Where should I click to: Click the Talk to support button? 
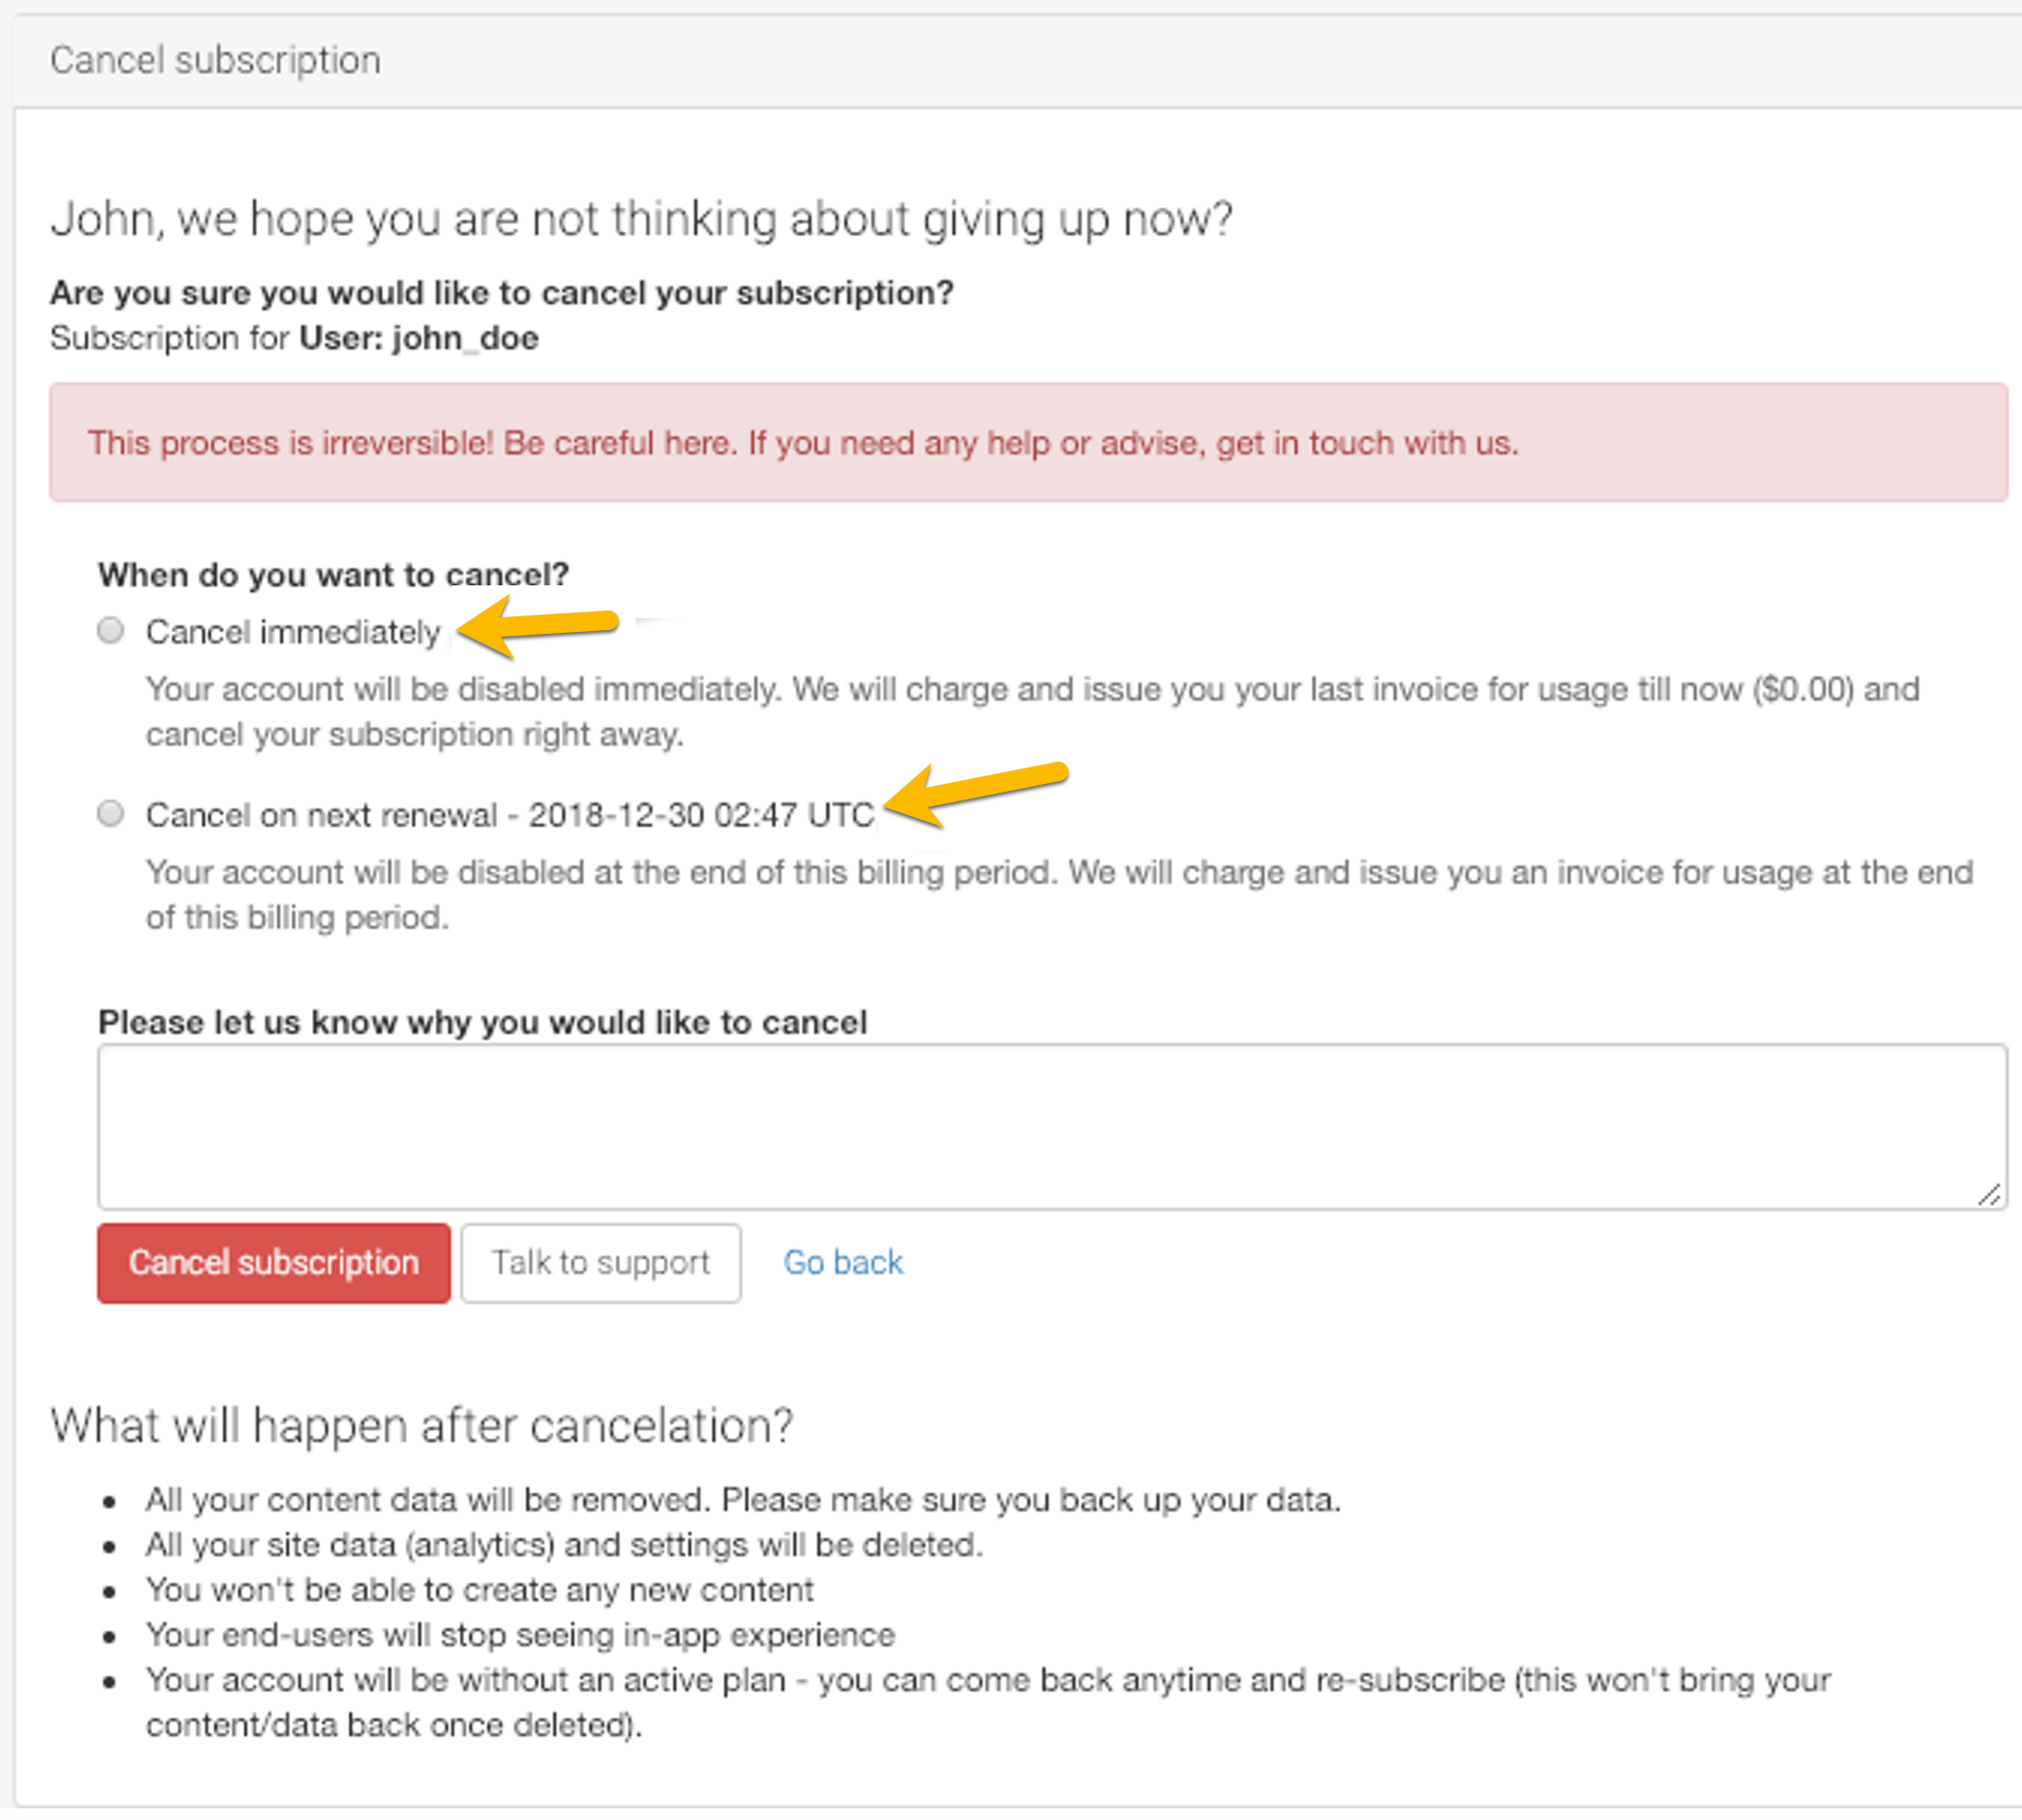pos(600,1263)
